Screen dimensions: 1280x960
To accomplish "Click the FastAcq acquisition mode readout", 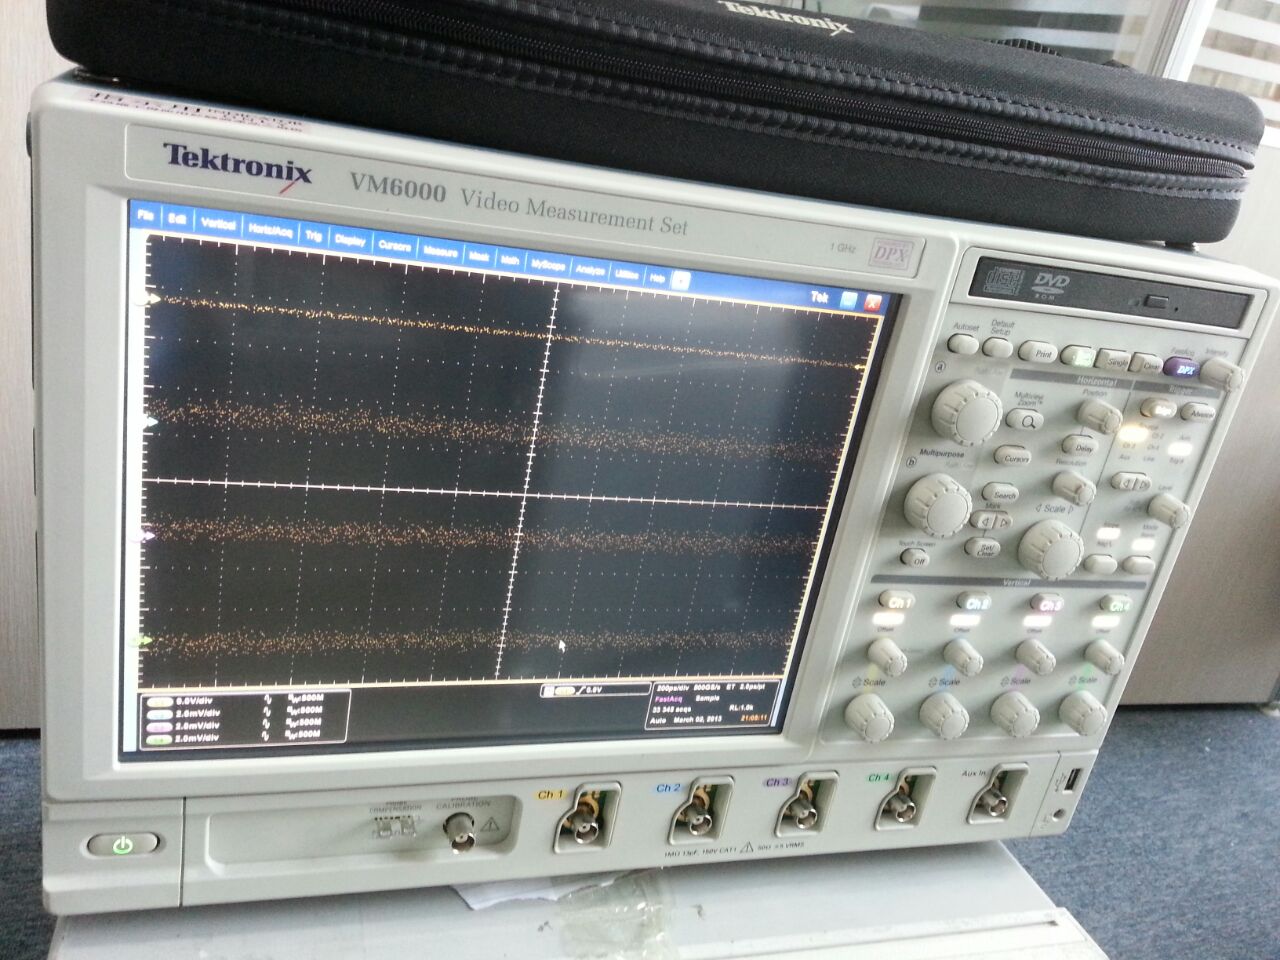I will point(668,698).
